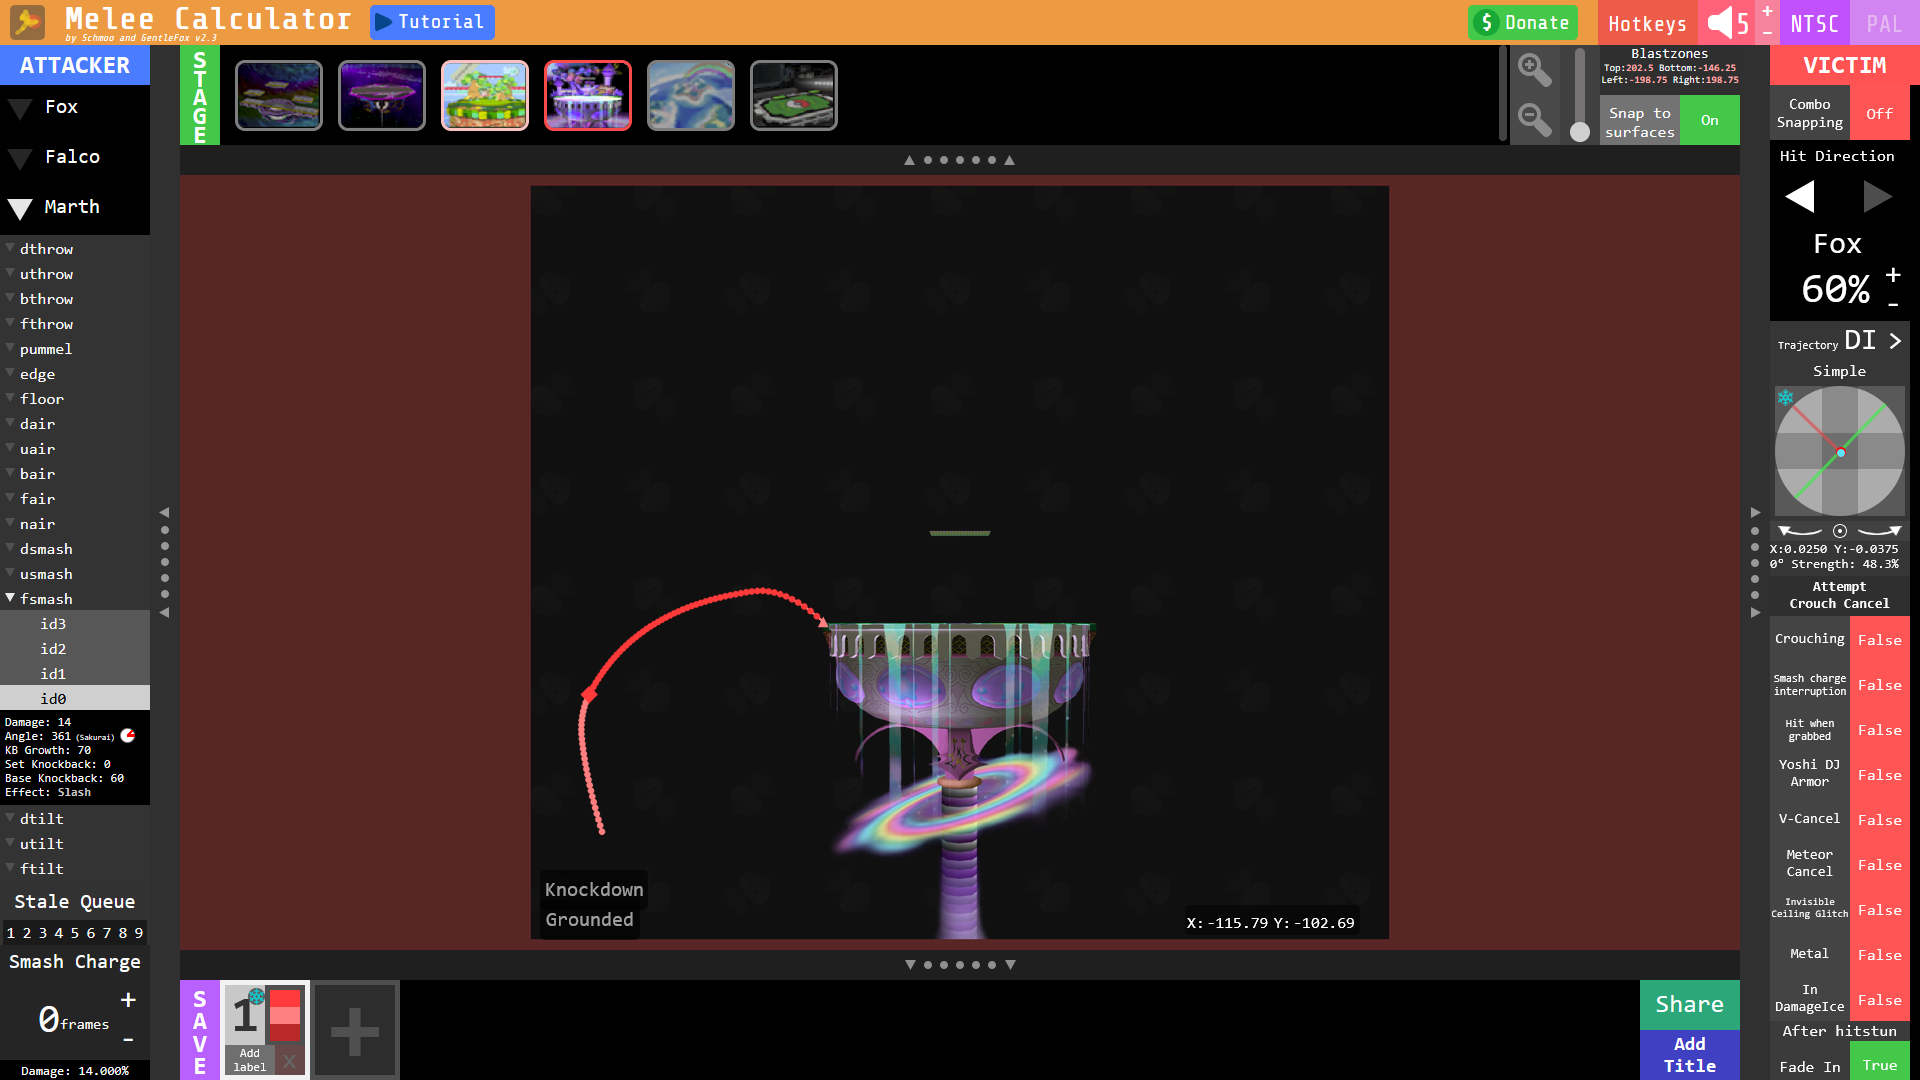Decrease smash charge frames
This screenshot has width=1920, height=1080.
pyautogui.click(x=128, y=1040)
